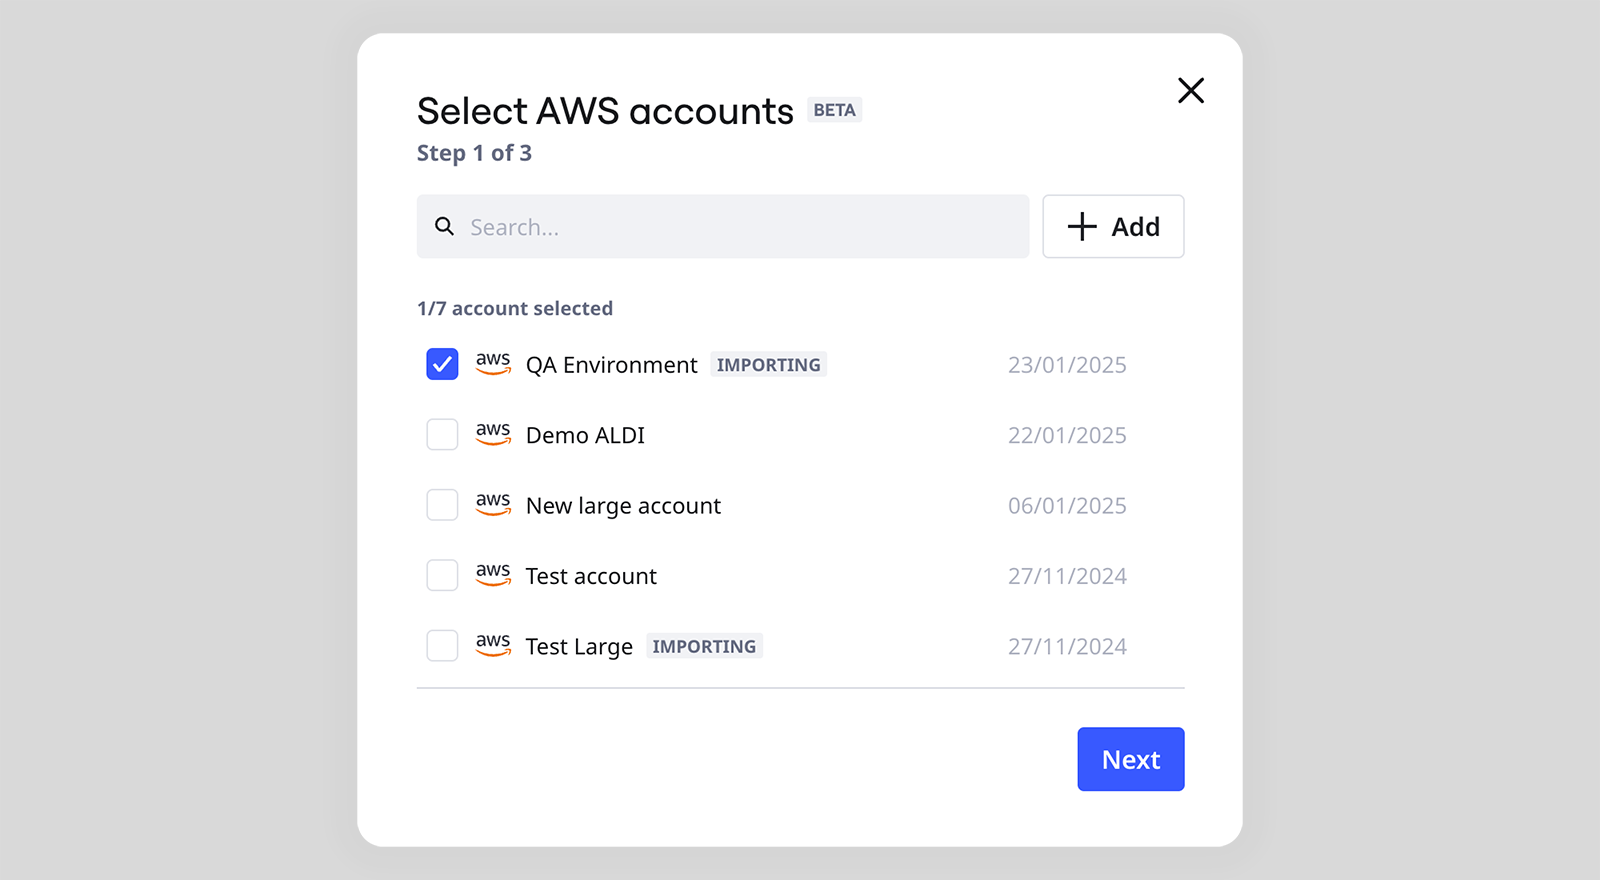Viewport: 1600px width, 880px height.
Task: Select the Test Large checkbox
Action: click(441, 645)
